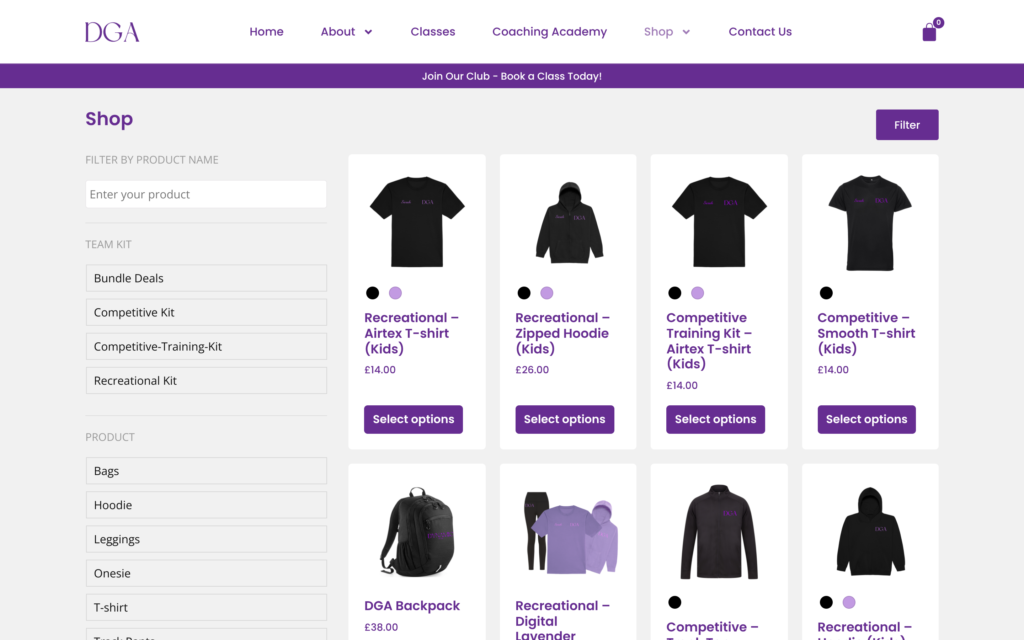Open the DGA Backpack product image
The image size is (1024, 640).
click(417, 531)
